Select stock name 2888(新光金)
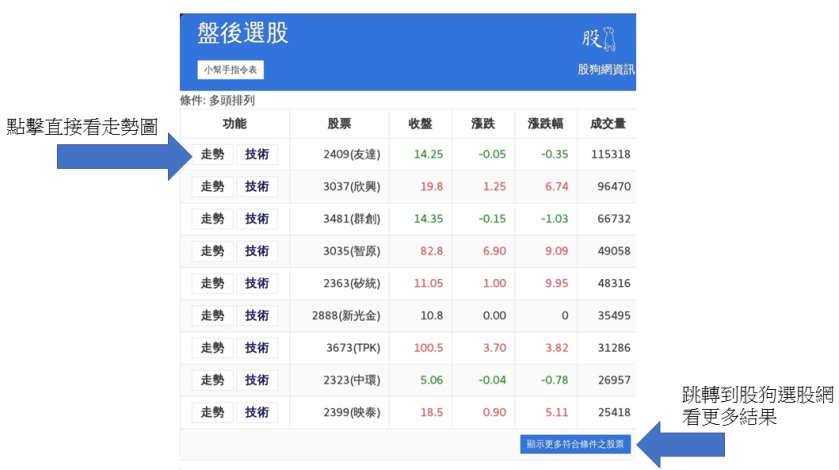The width and height of the screenshot is (839, 470). pyautogui.click(x=346, y=315)
